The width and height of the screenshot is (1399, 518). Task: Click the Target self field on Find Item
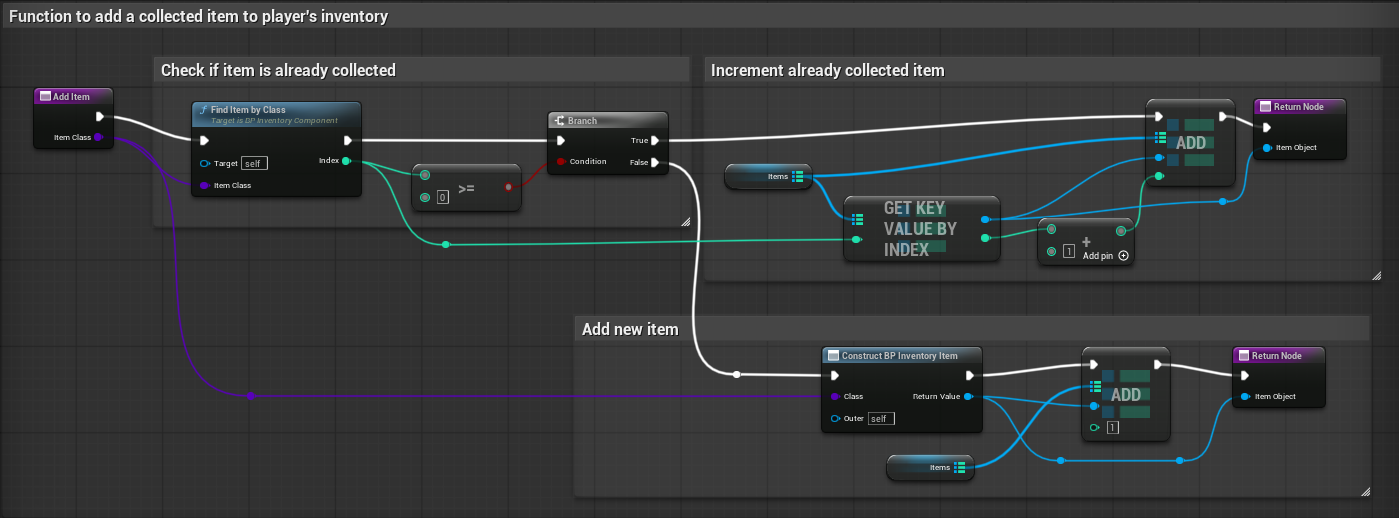coord(254,163)
